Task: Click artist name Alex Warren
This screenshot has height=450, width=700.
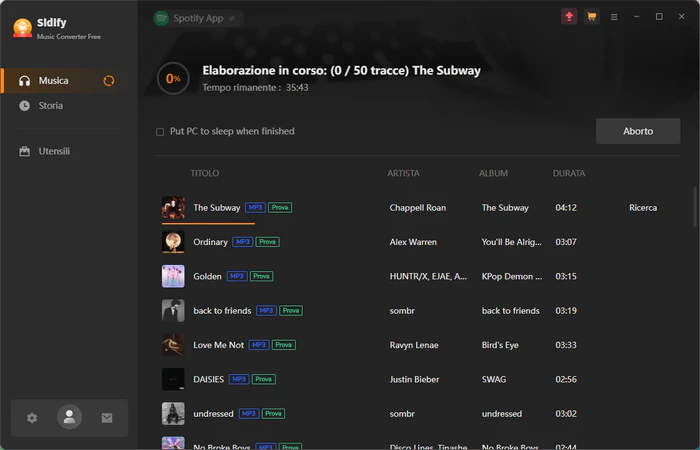Action: coord(413,242)
